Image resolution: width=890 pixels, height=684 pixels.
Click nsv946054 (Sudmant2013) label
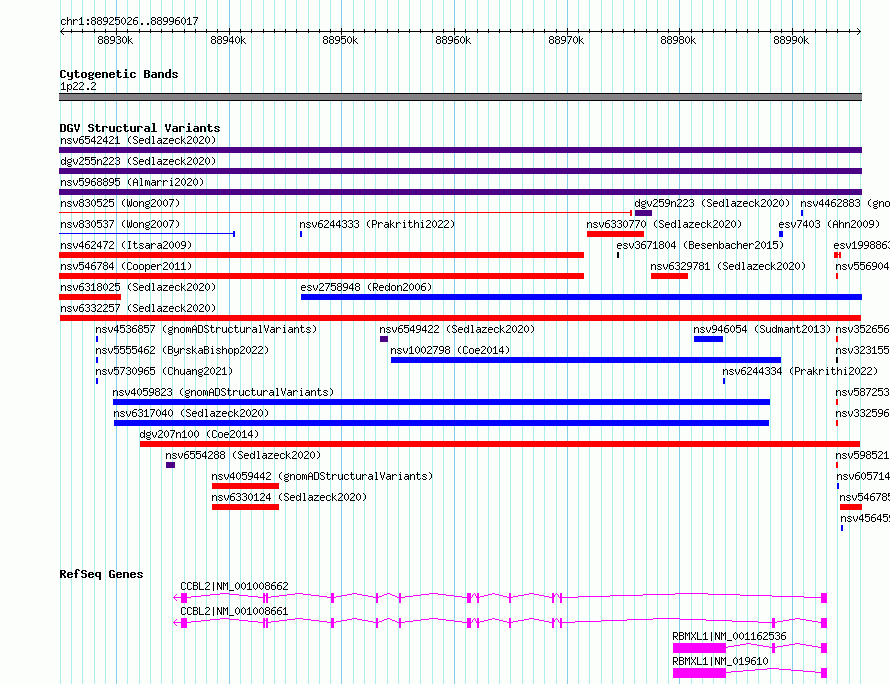[x=762, y=329]
